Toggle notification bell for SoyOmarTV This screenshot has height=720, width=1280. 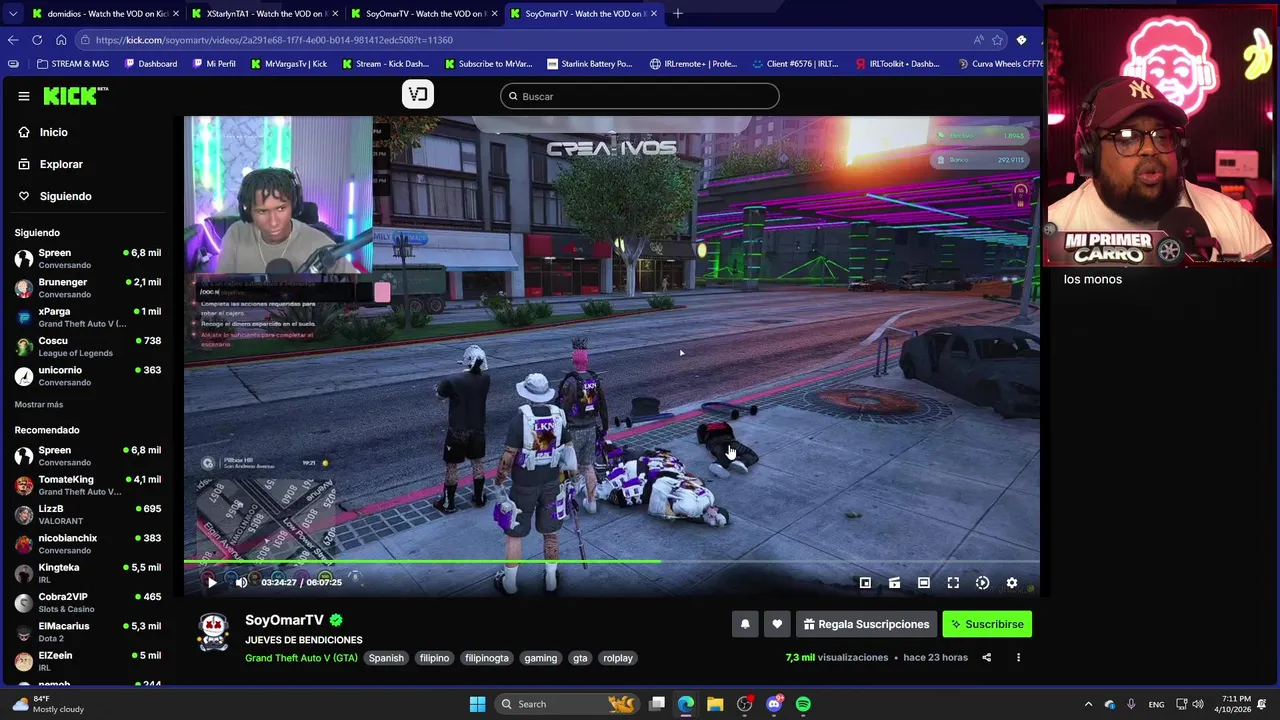(745, 624)
